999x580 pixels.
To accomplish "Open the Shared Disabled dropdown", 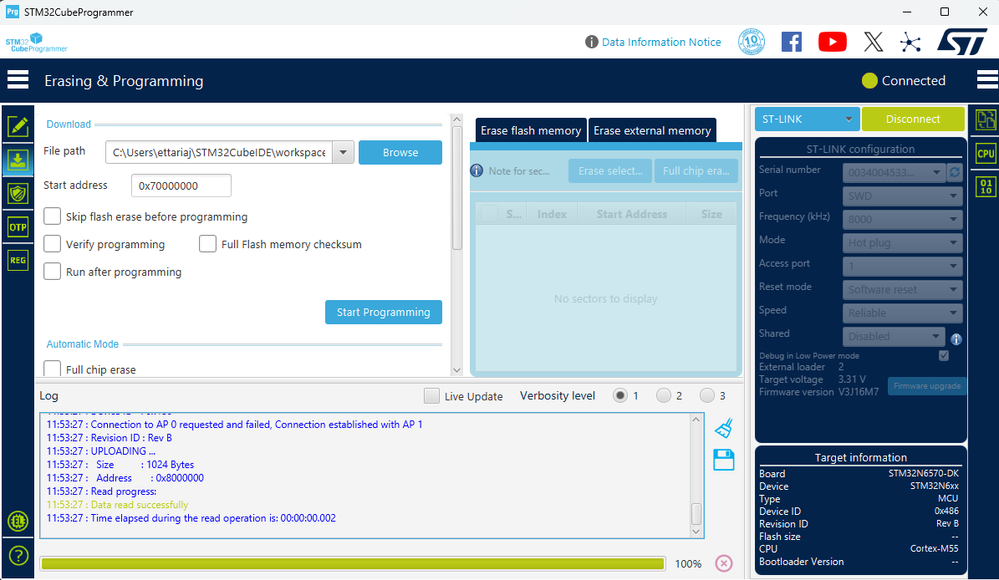I will point(893,336).
